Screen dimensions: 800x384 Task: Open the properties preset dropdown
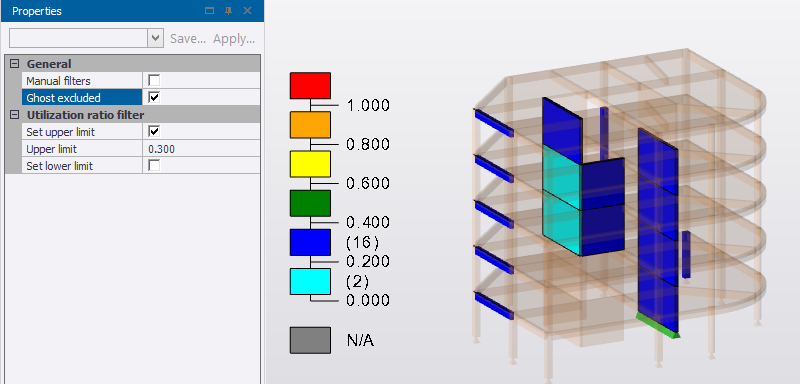tap(155, 38)
